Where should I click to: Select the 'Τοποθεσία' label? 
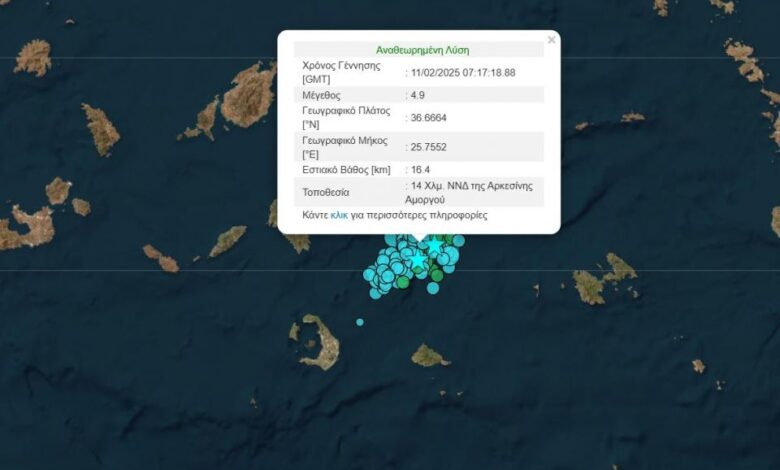point(326,192)
